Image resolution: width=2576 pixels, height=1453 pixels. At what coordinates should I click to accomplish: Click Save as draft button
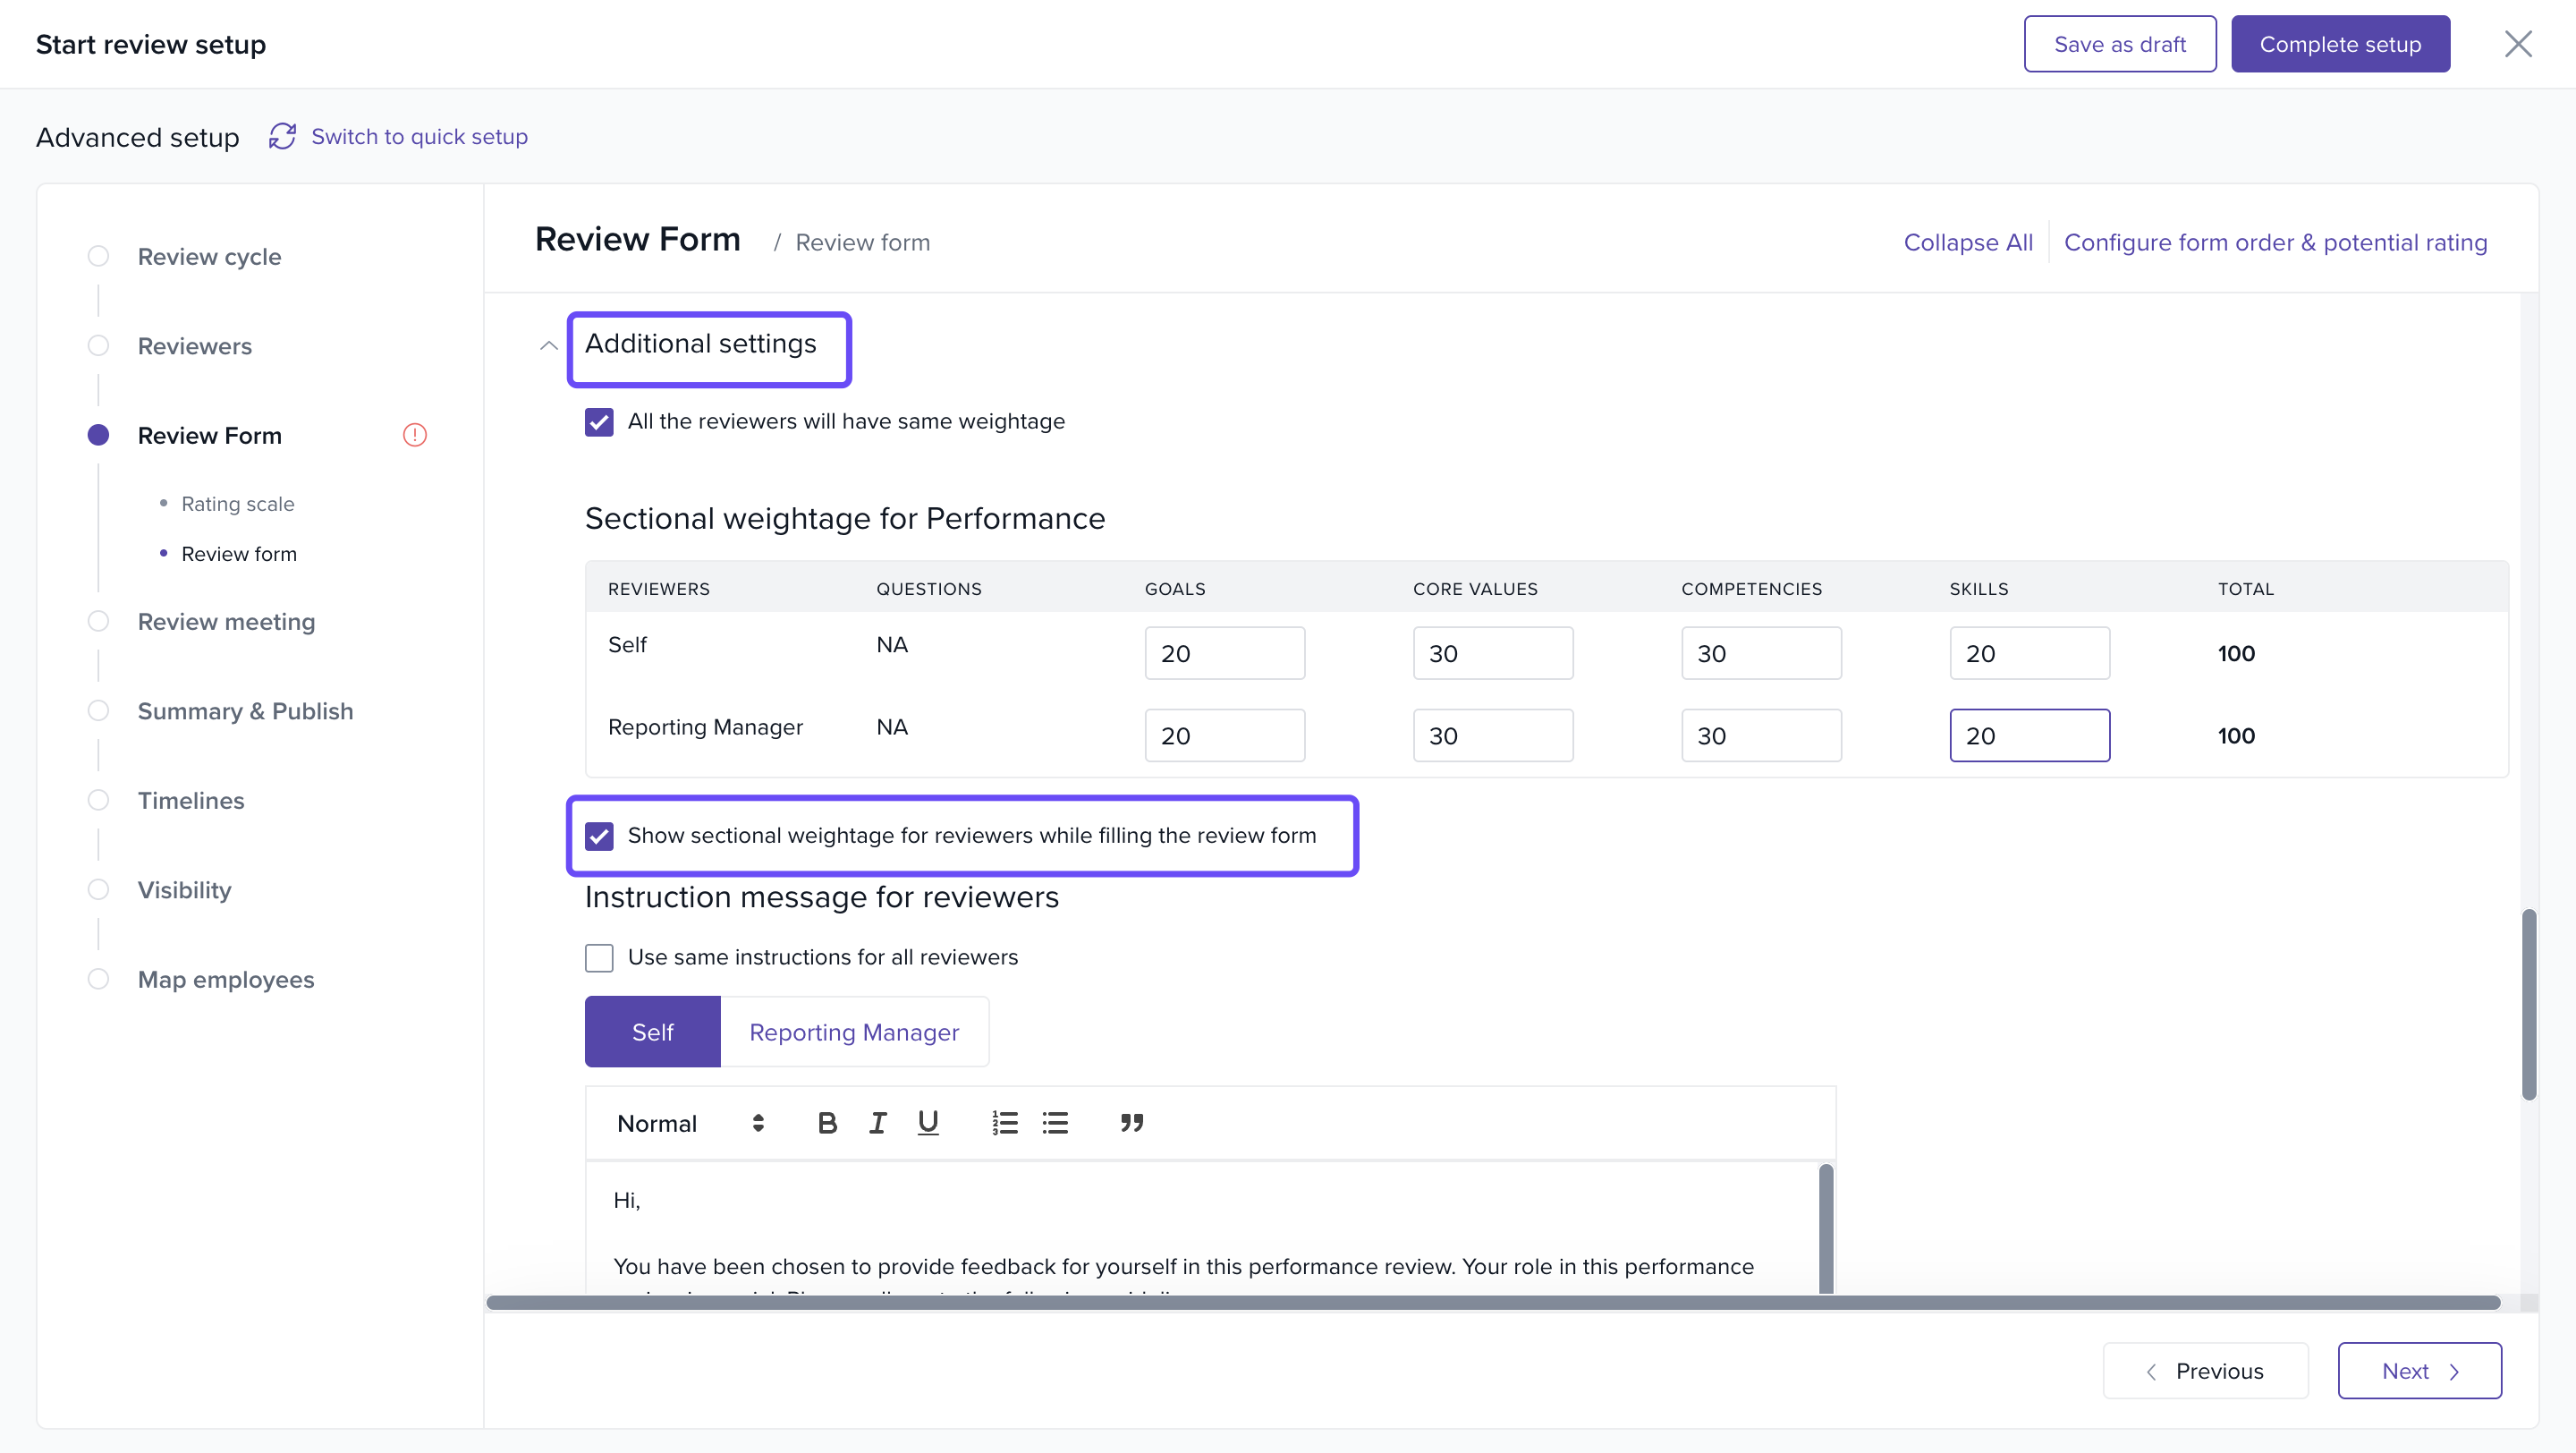click(2119, 44)
